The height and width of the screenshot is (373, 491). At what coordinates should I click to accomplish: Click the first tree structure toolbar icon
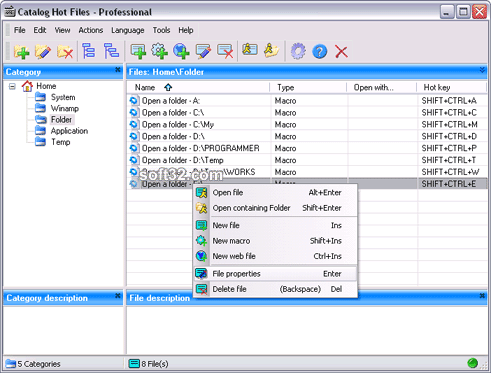[89, 51]
